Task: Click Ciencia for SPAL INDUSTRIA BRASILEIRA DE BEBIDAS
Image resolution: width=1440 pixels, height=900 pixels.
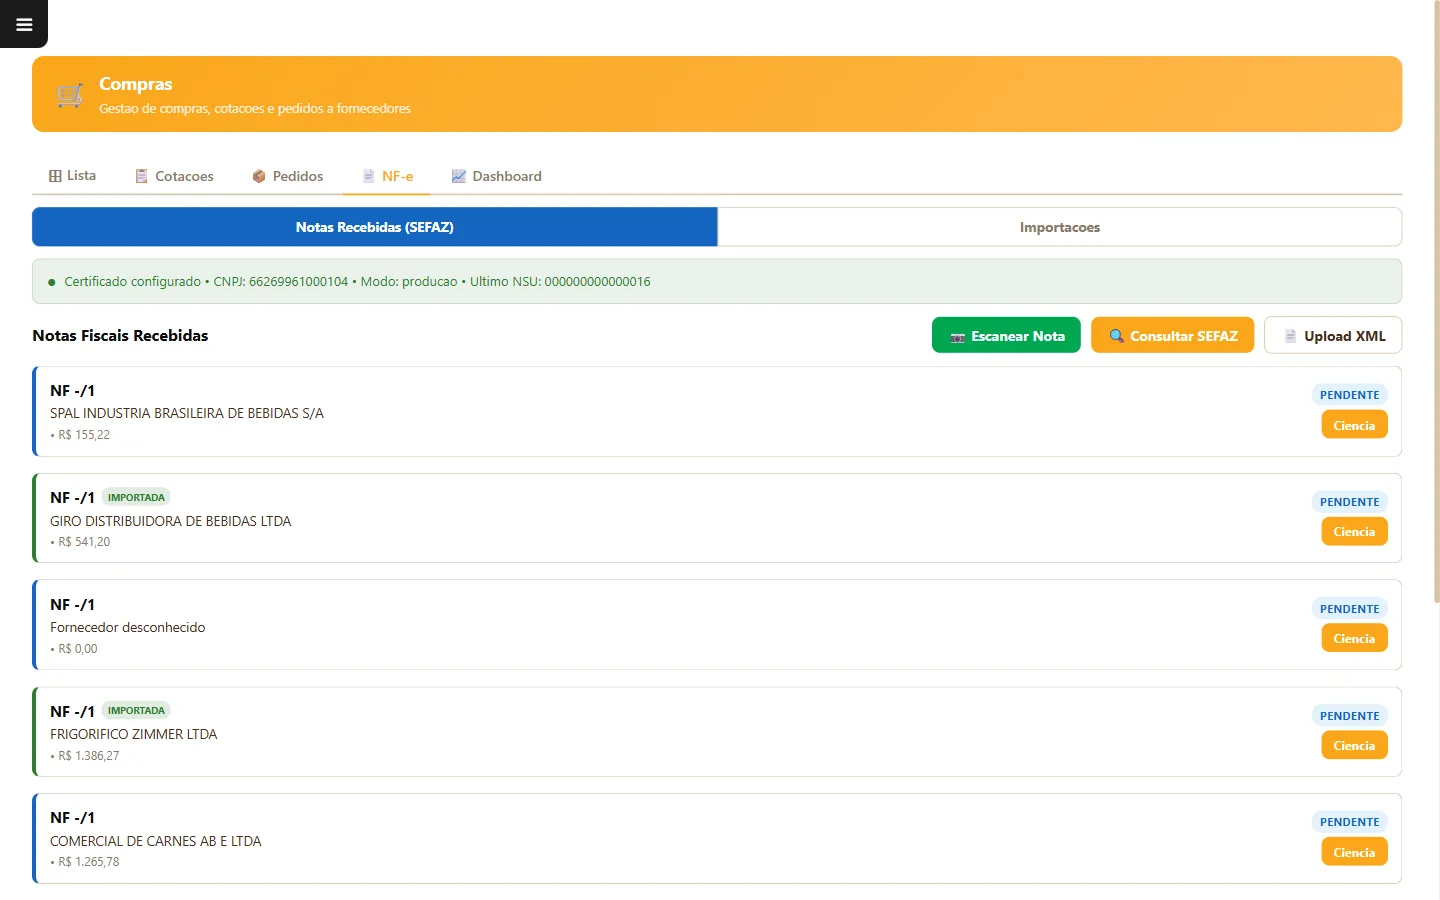Action: point(1354,425)
